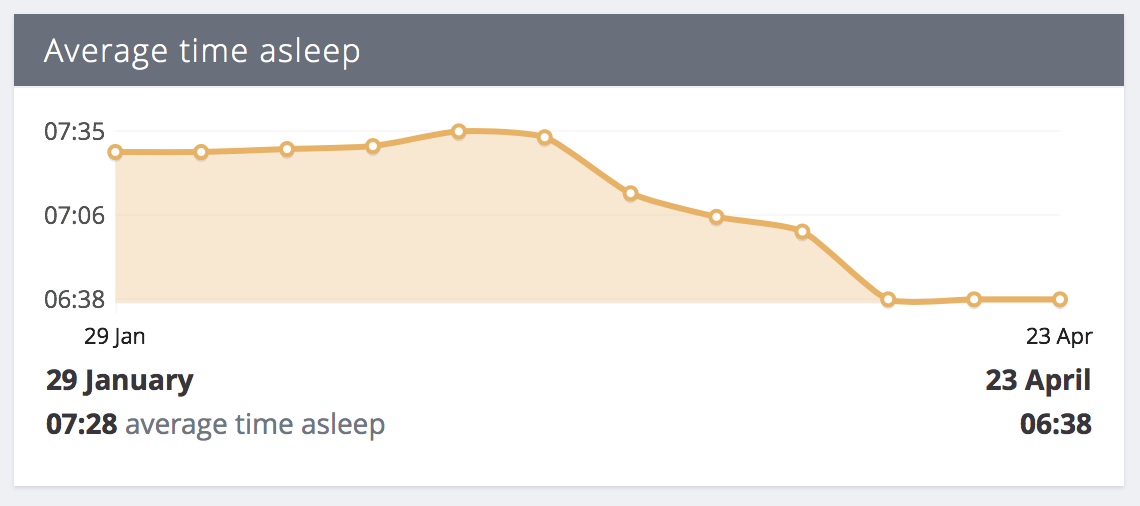
Task: Select the last data point at 23 Apr
Action: click(x=1060, y=299)
